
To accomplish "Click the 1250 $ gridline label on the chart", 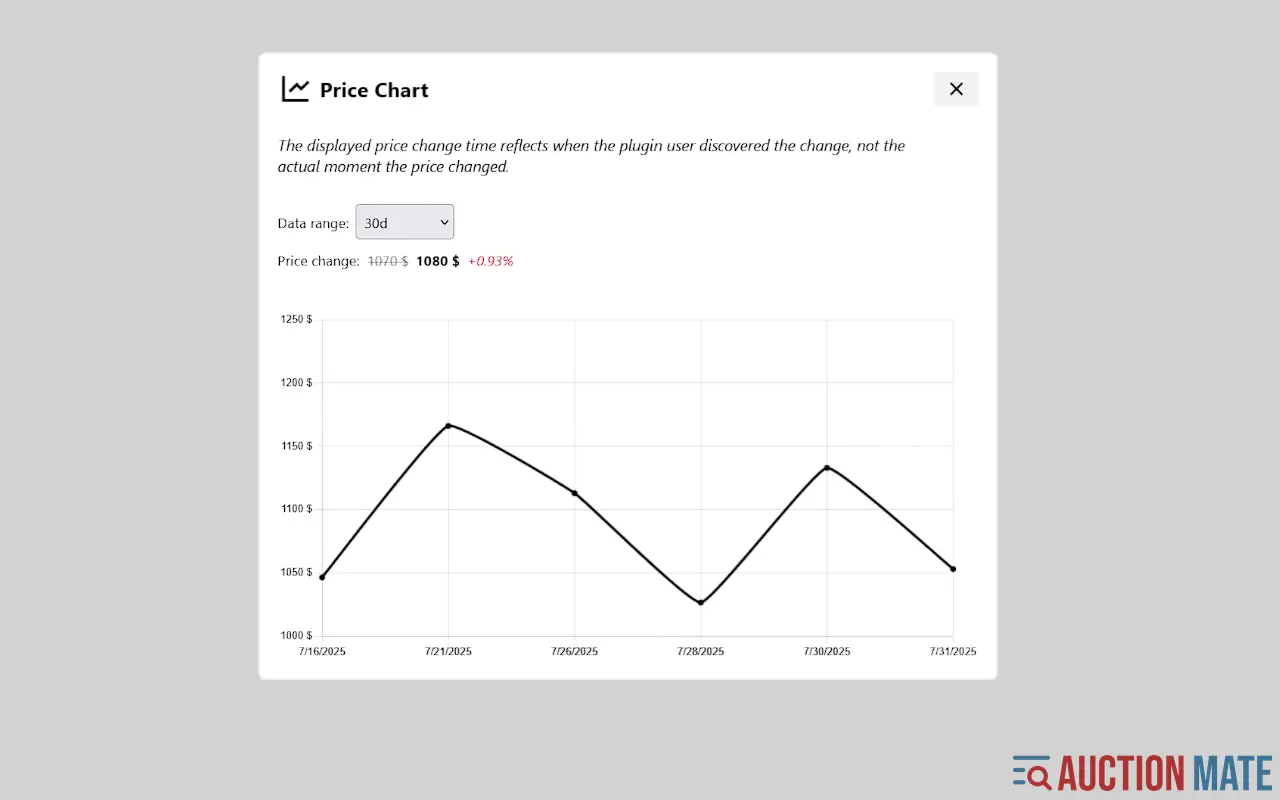I will (296, 319).
